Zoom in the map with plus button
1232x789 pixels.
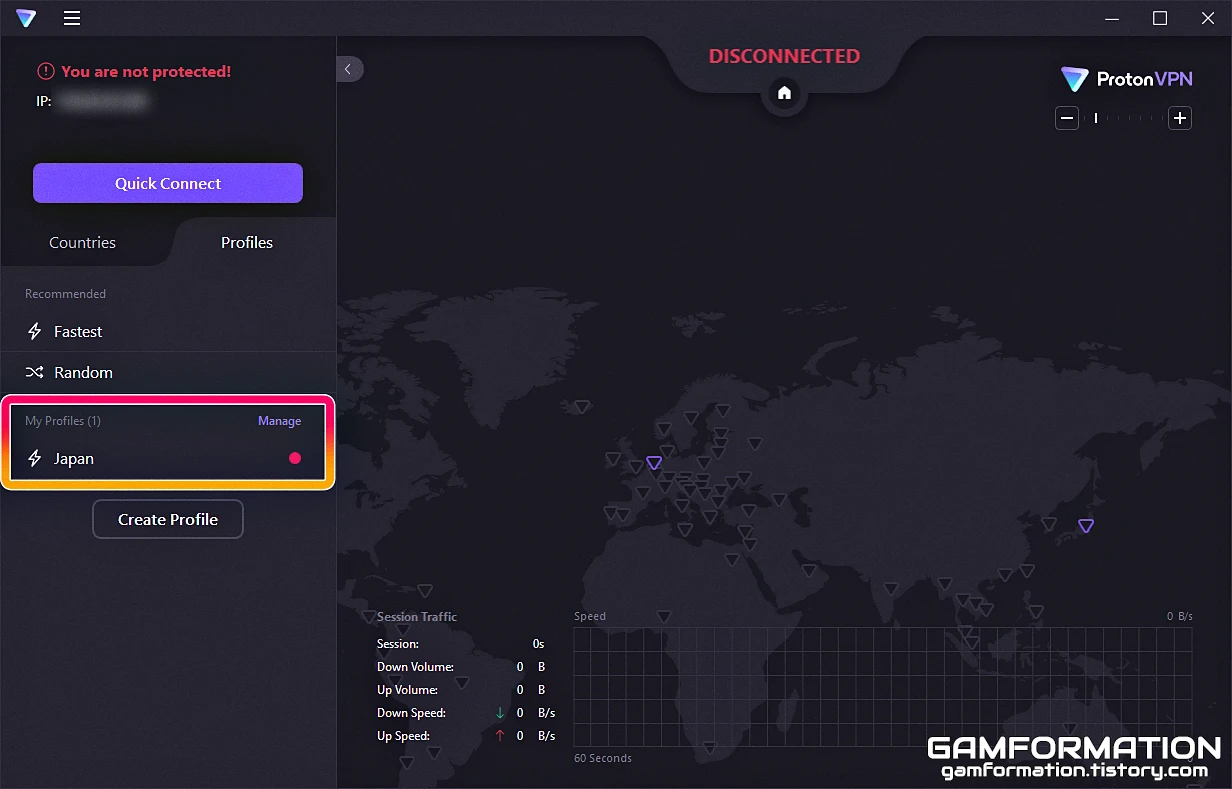pos(1180,118)
